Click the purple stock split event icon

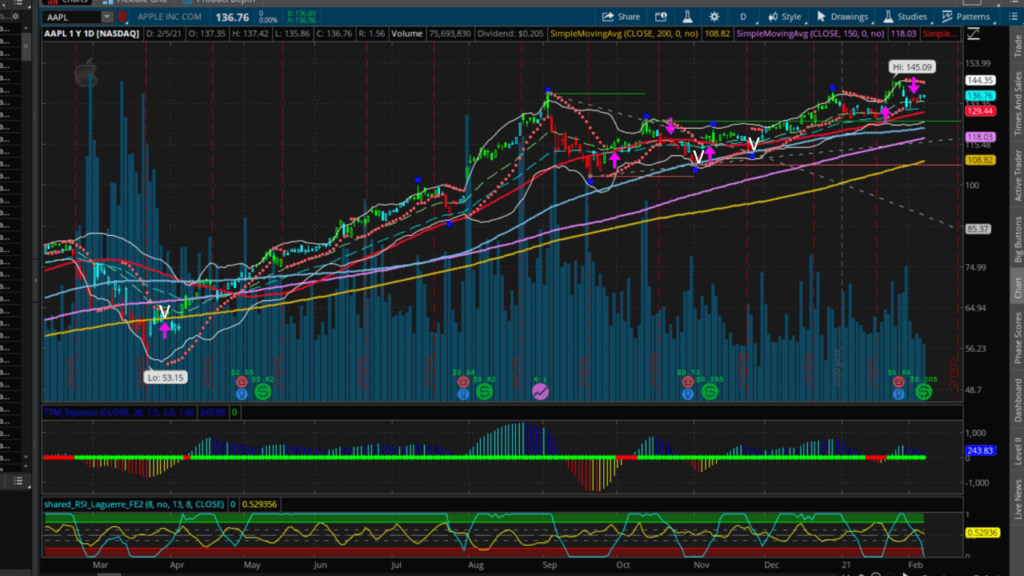coord(540,392)
